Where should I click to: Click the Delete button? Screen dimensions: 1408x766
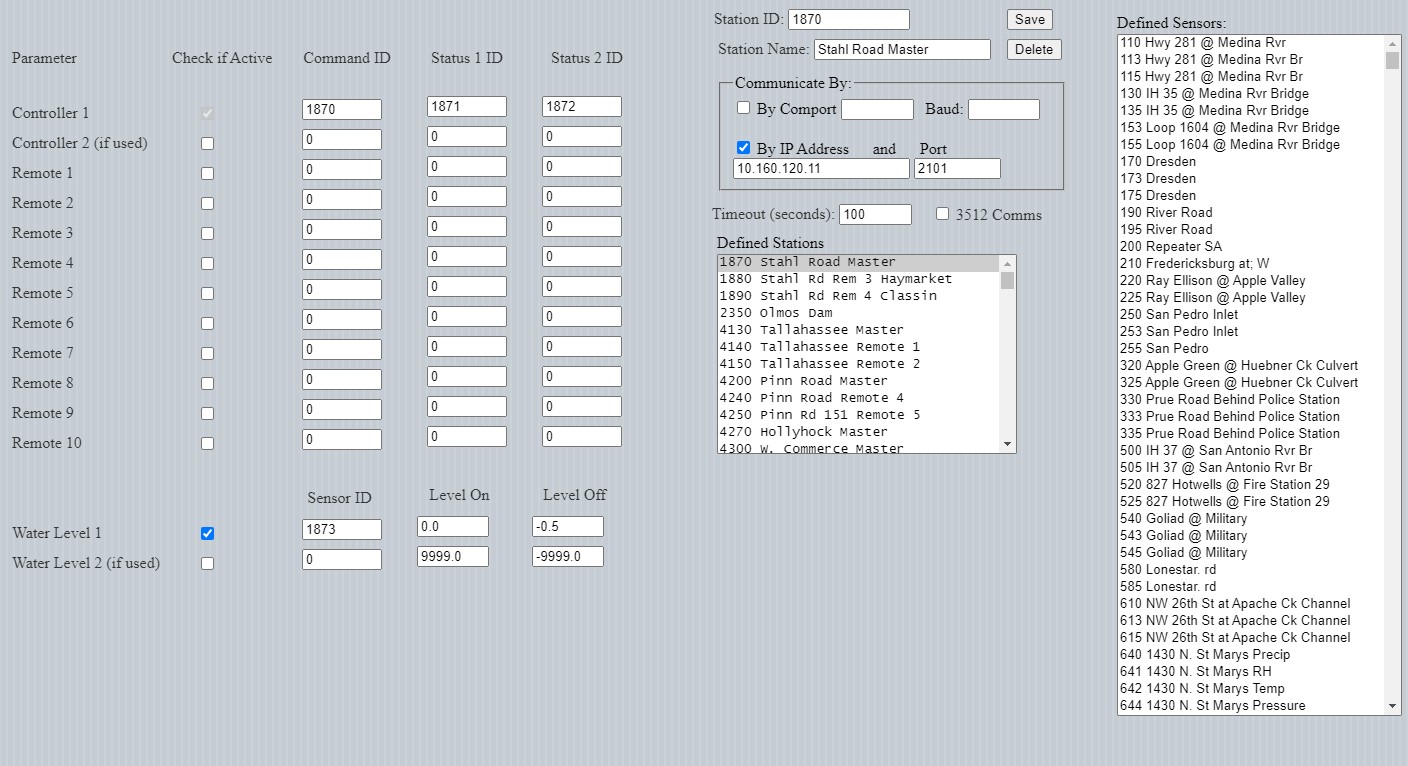click(x=1033, y=50)
